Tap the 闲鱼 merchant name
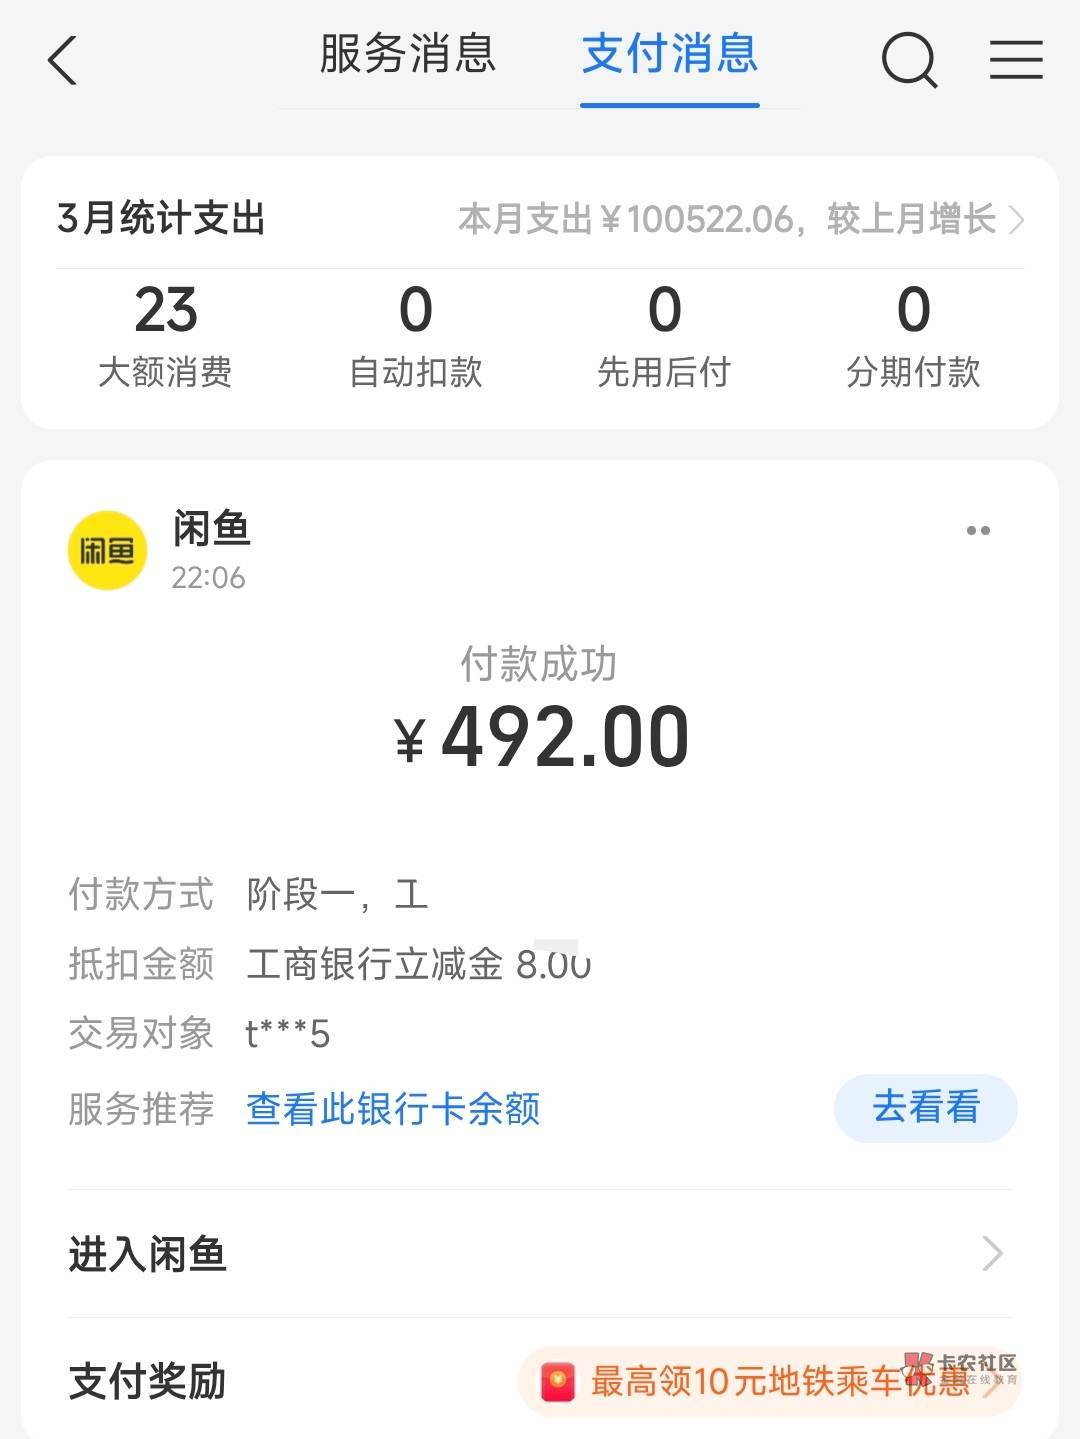 coord(211,529)
